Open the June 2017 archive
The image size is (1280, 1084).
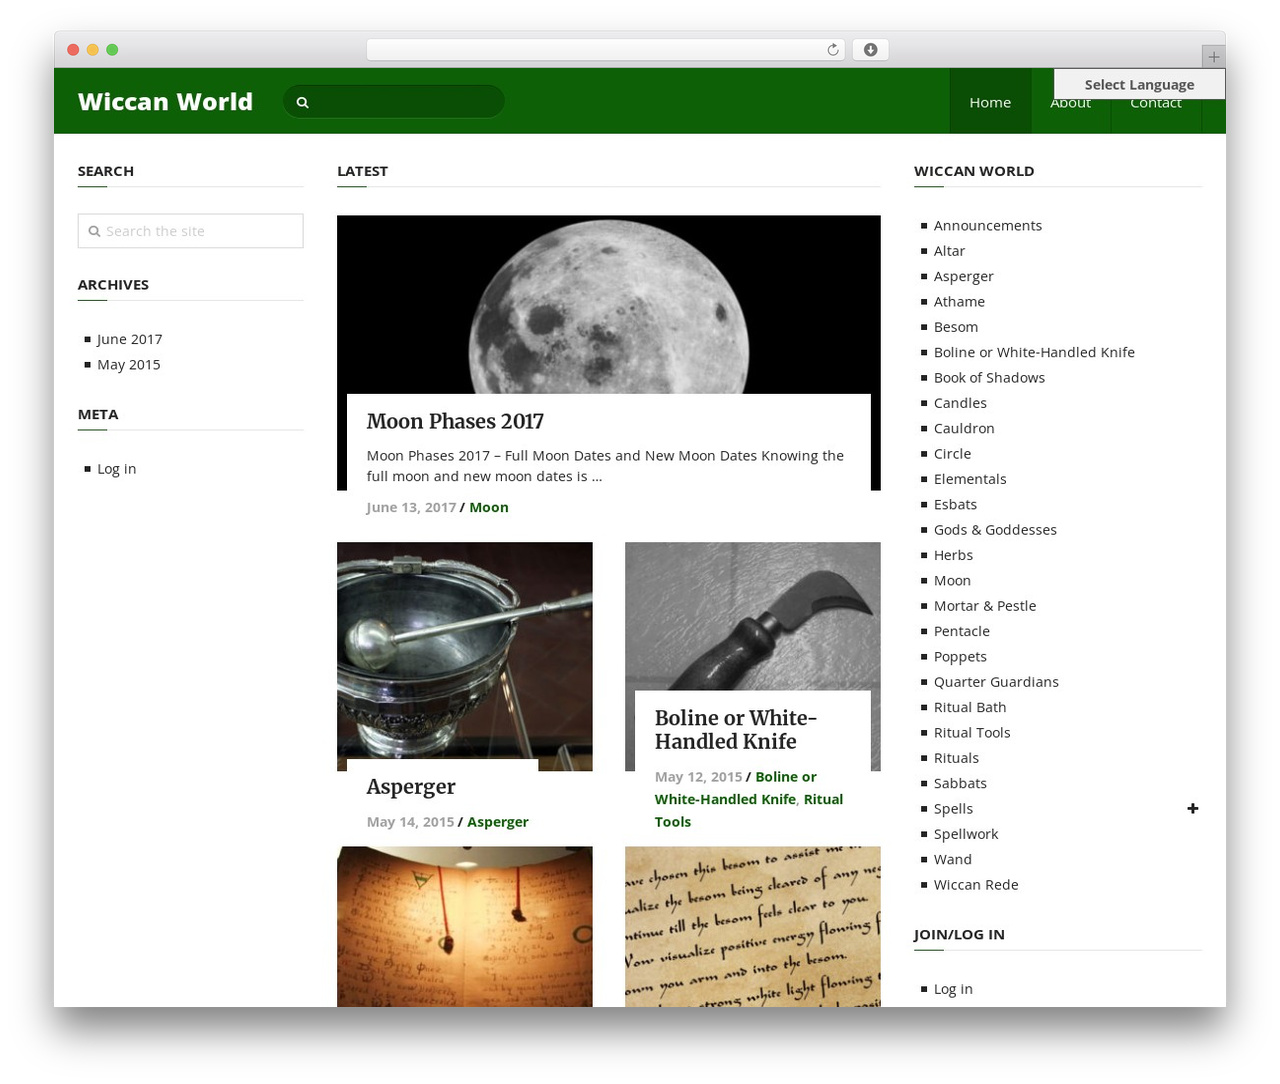pyautogui.click(x=129, y=339)
